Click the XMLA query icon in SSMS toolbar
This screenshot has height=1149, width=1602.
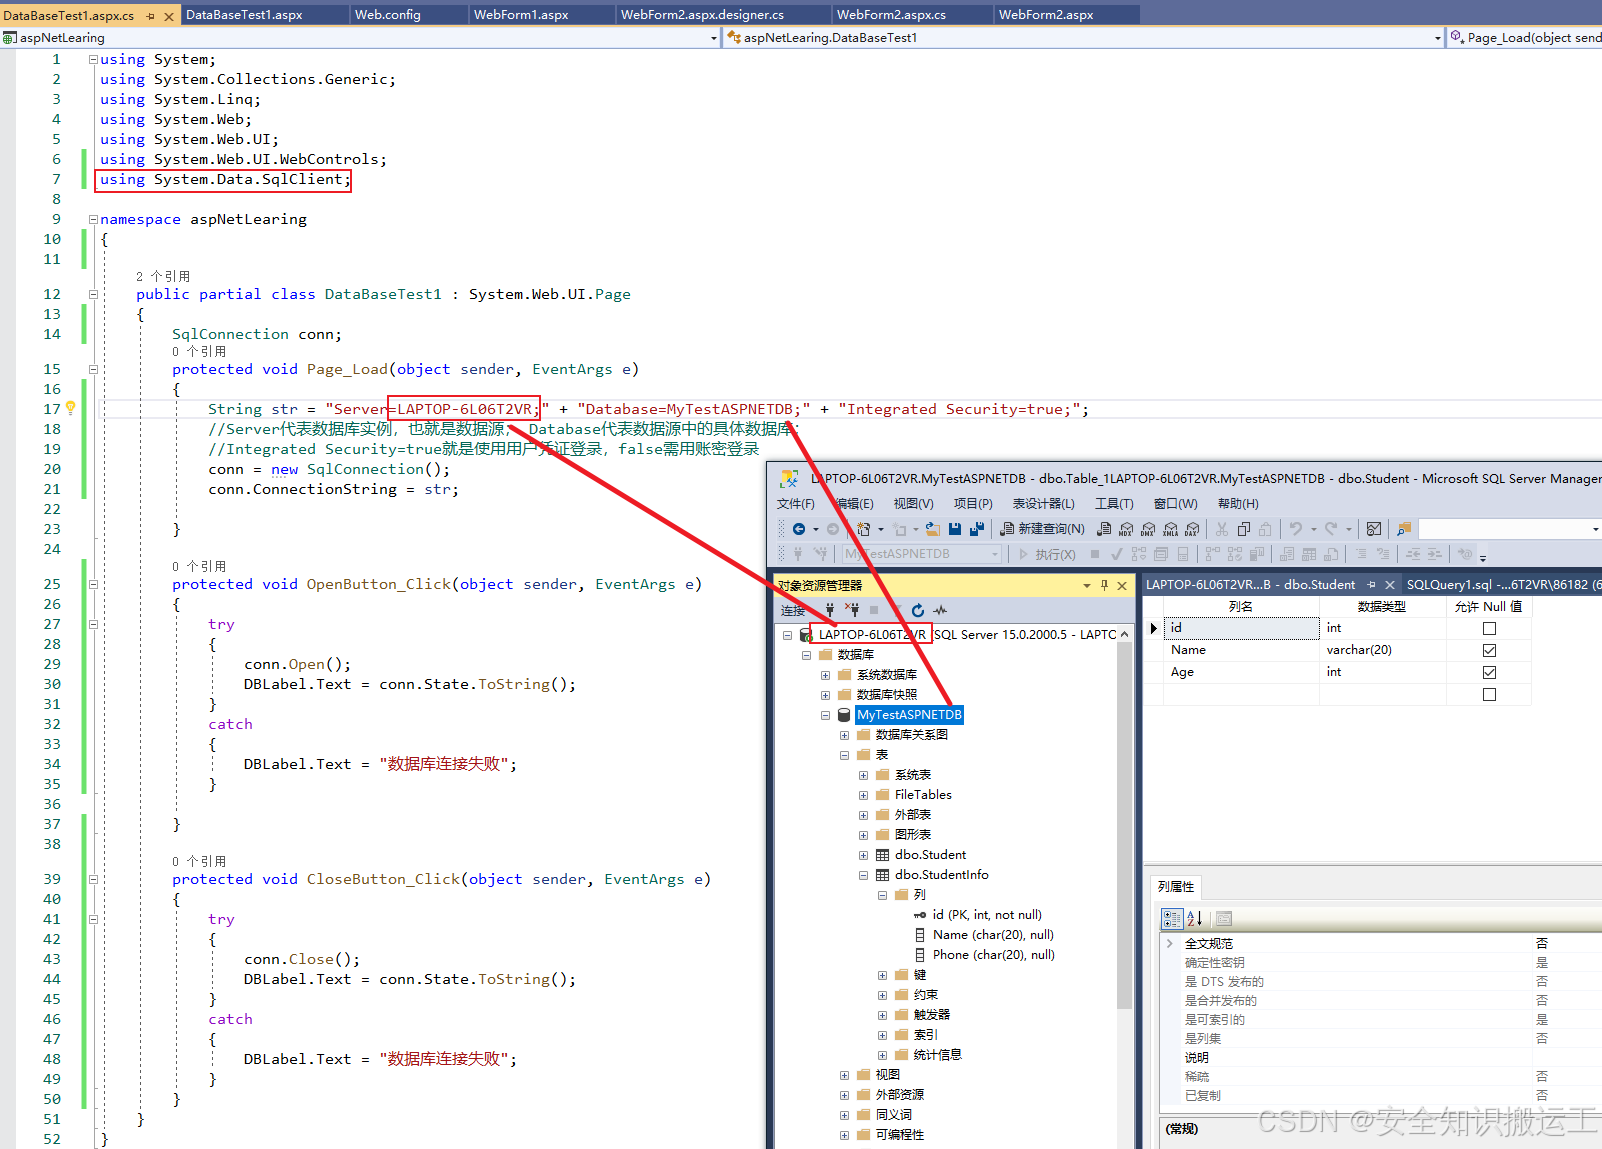click(x=1170, y=529)
